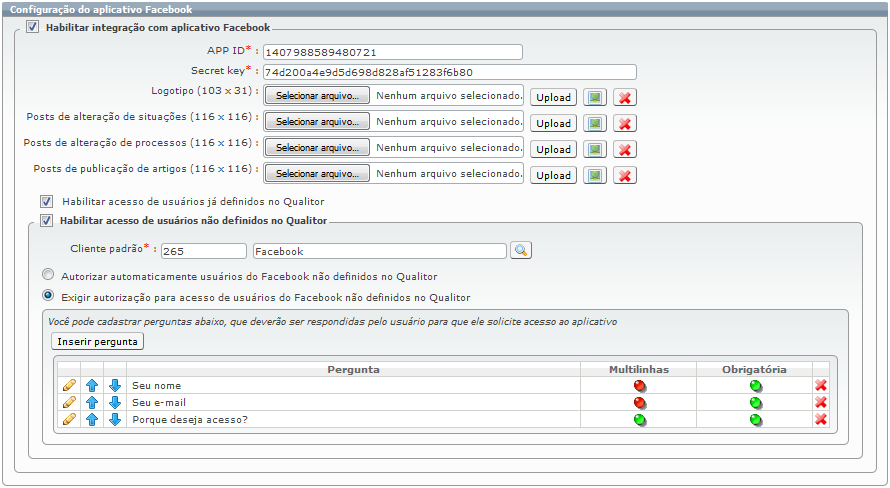Viewport: 890px width, 488px height.
Task: Uncheck 'Habilitar integração com aplicativo Facebook'
Action: 33,27
